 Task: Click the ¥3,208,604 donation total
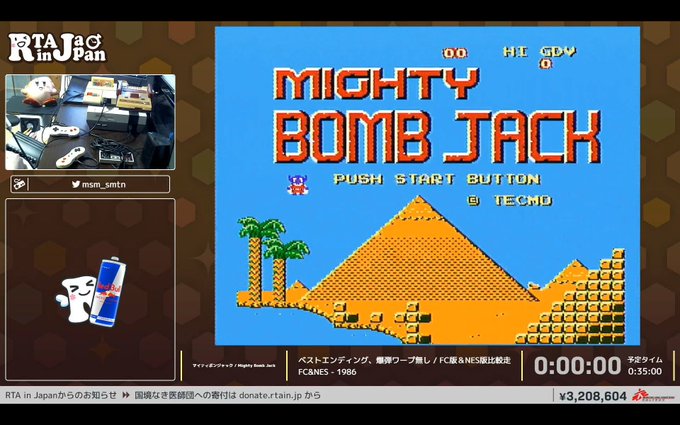[x=593, y=396]
